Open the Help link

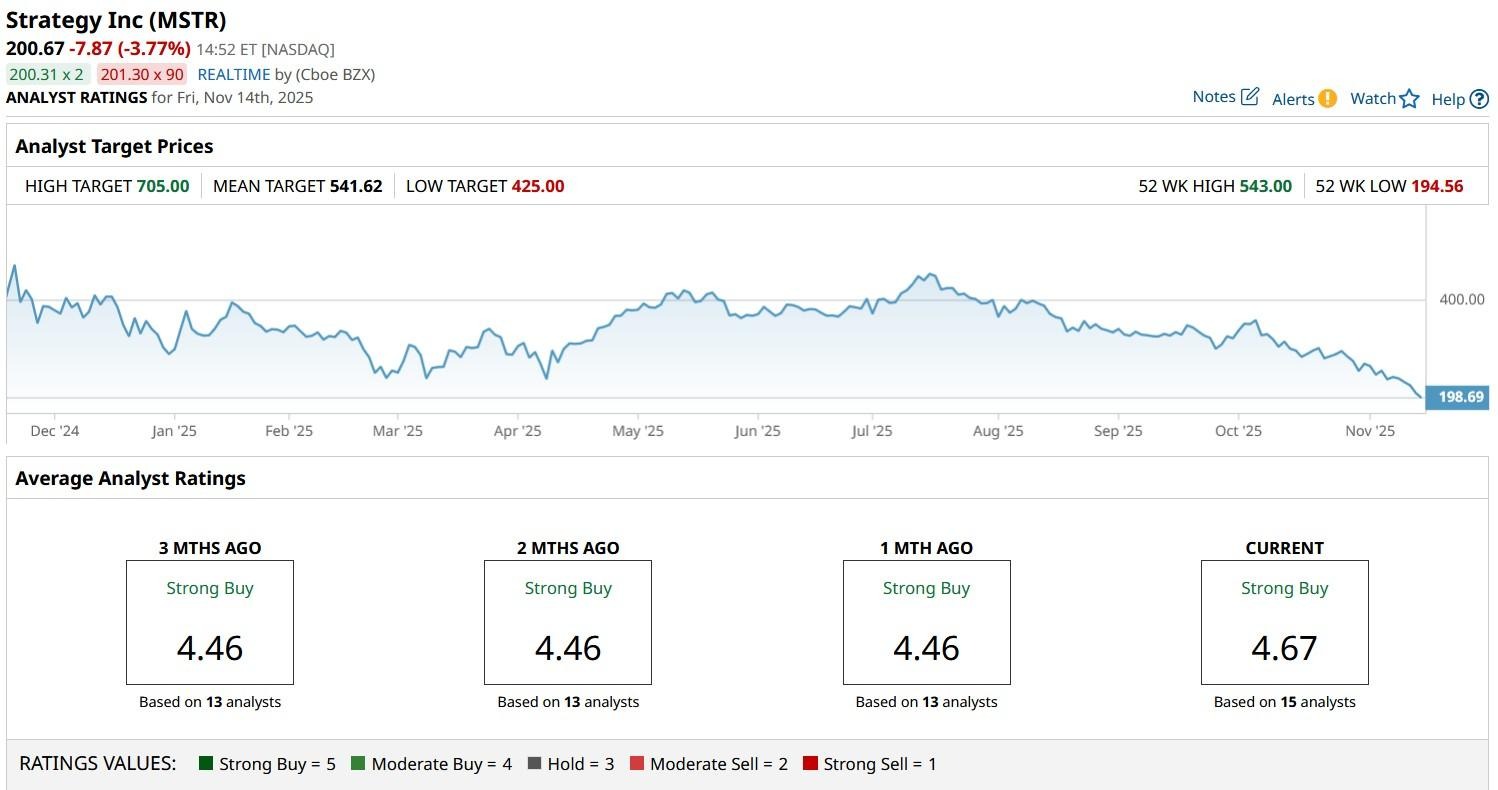[1448, 99]
